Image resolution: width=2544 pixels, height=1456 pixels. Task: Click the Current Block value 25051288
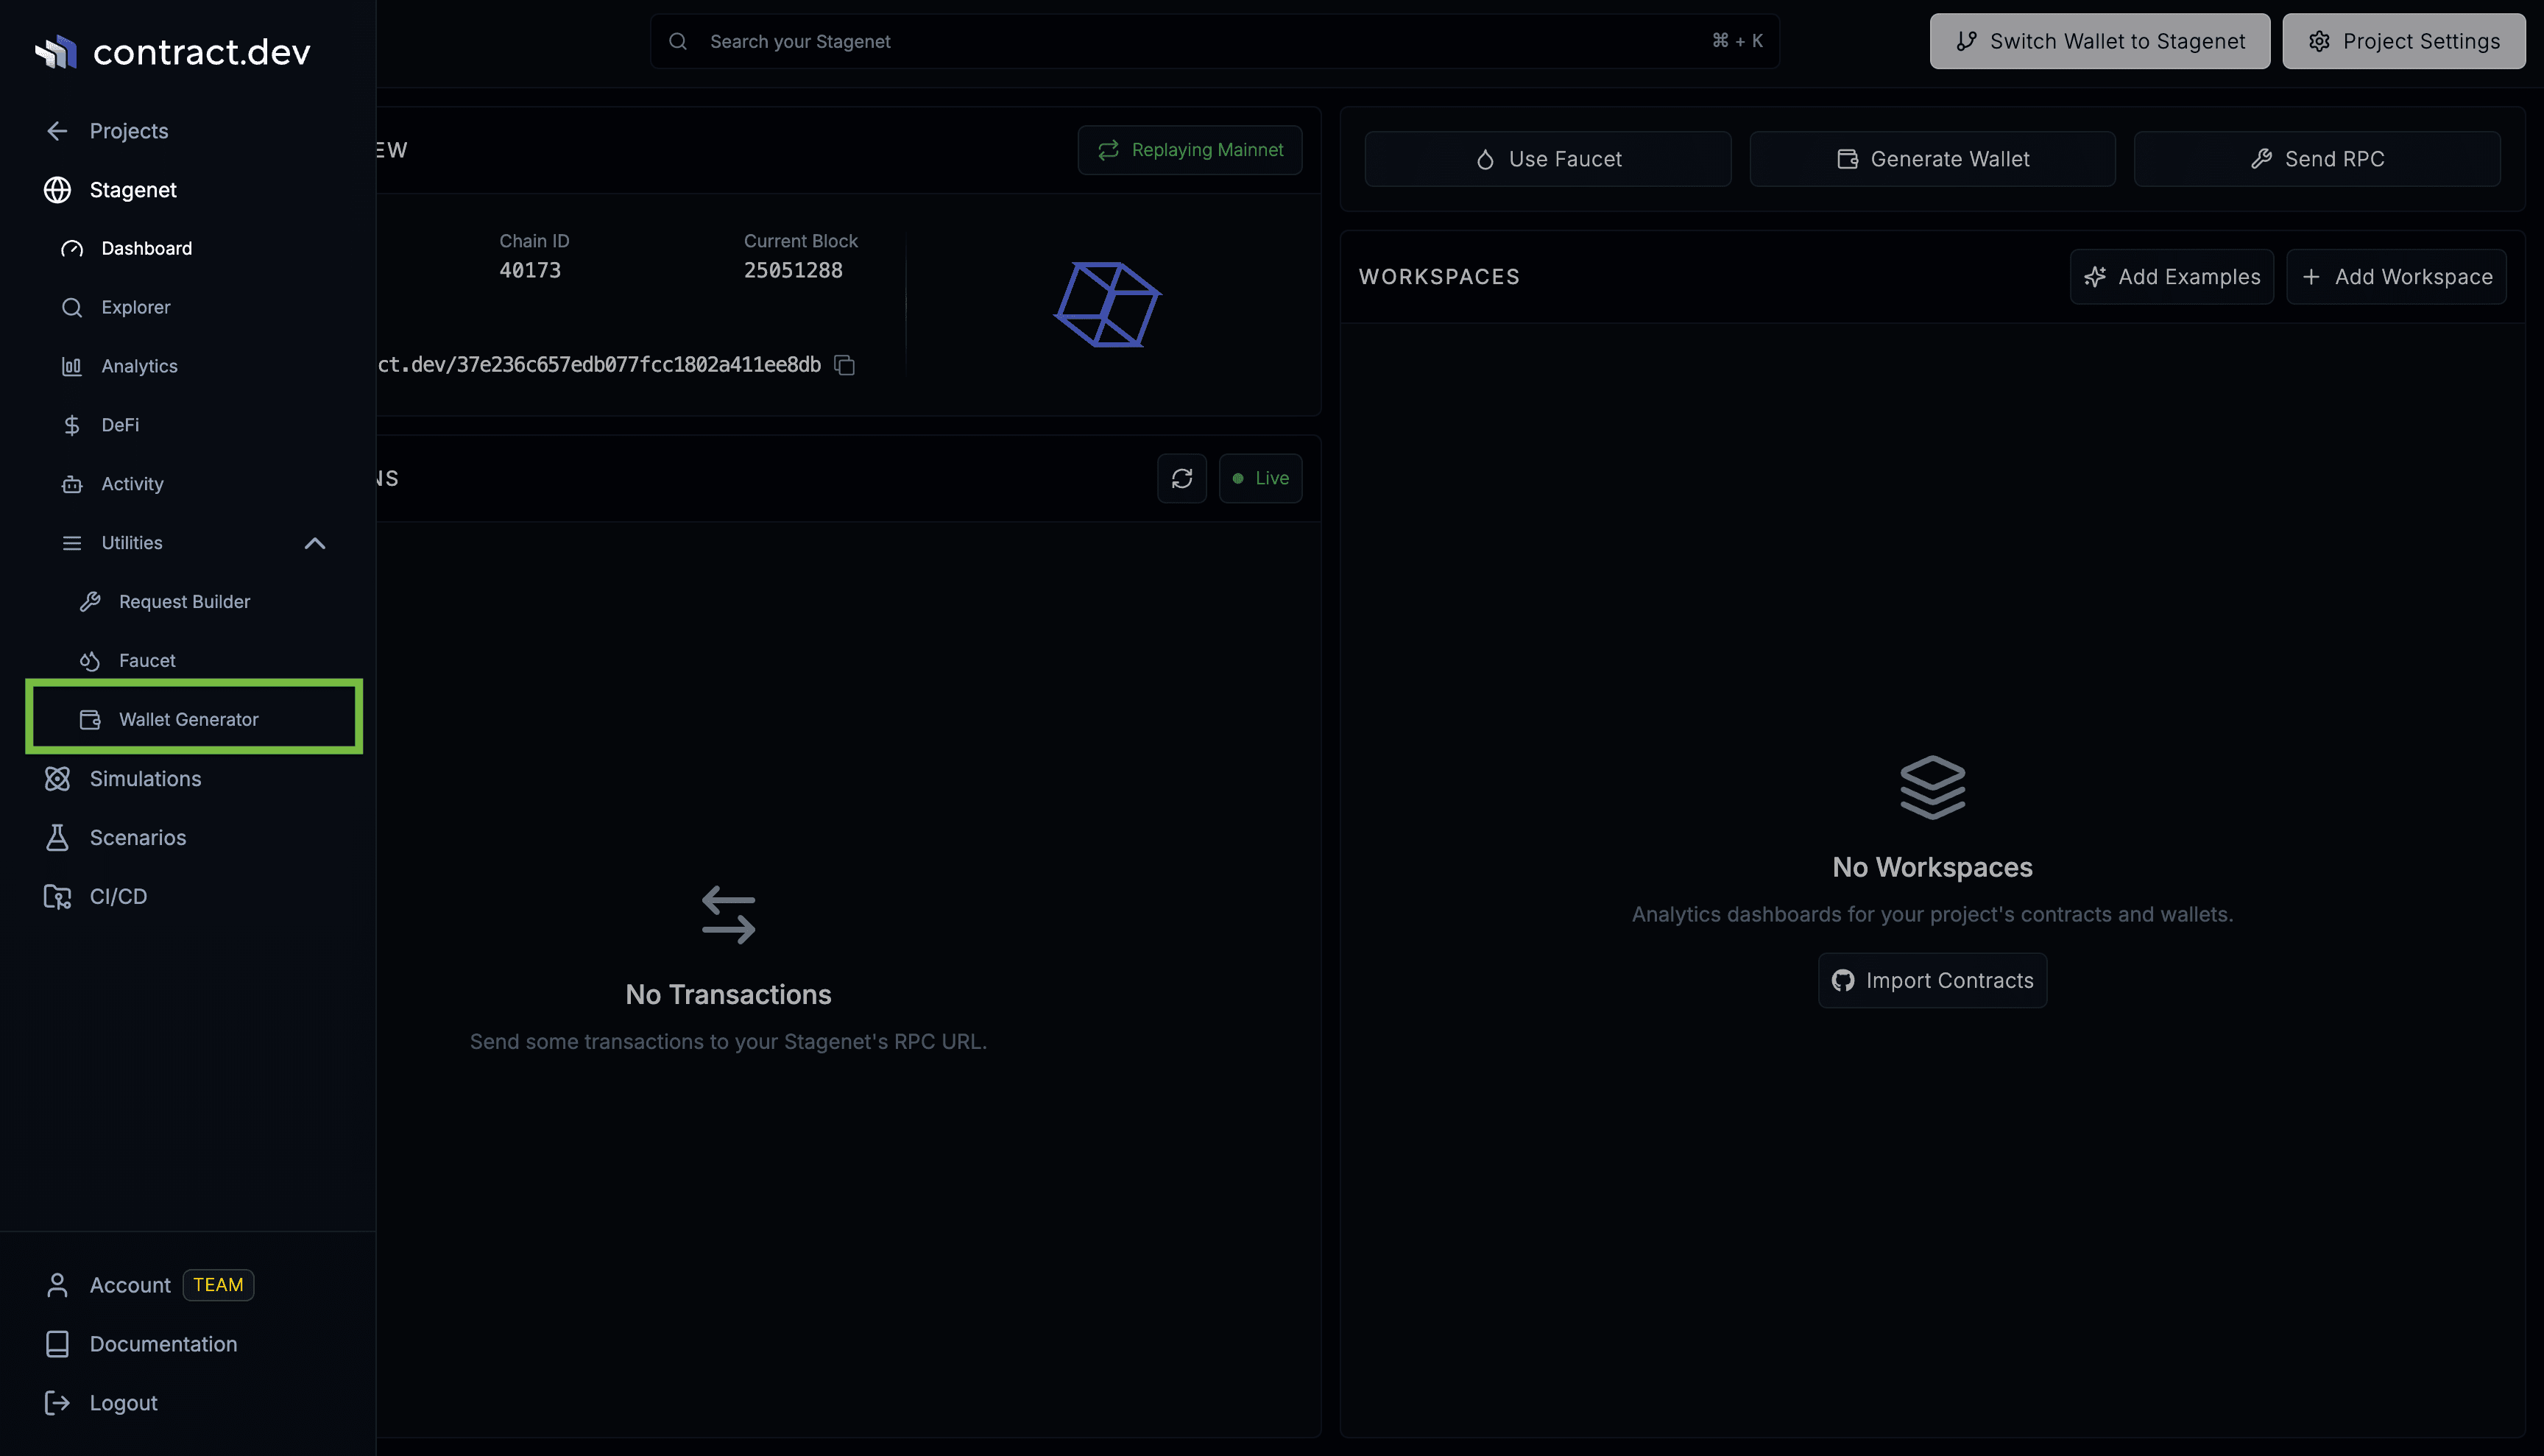[x=793, y=270]
